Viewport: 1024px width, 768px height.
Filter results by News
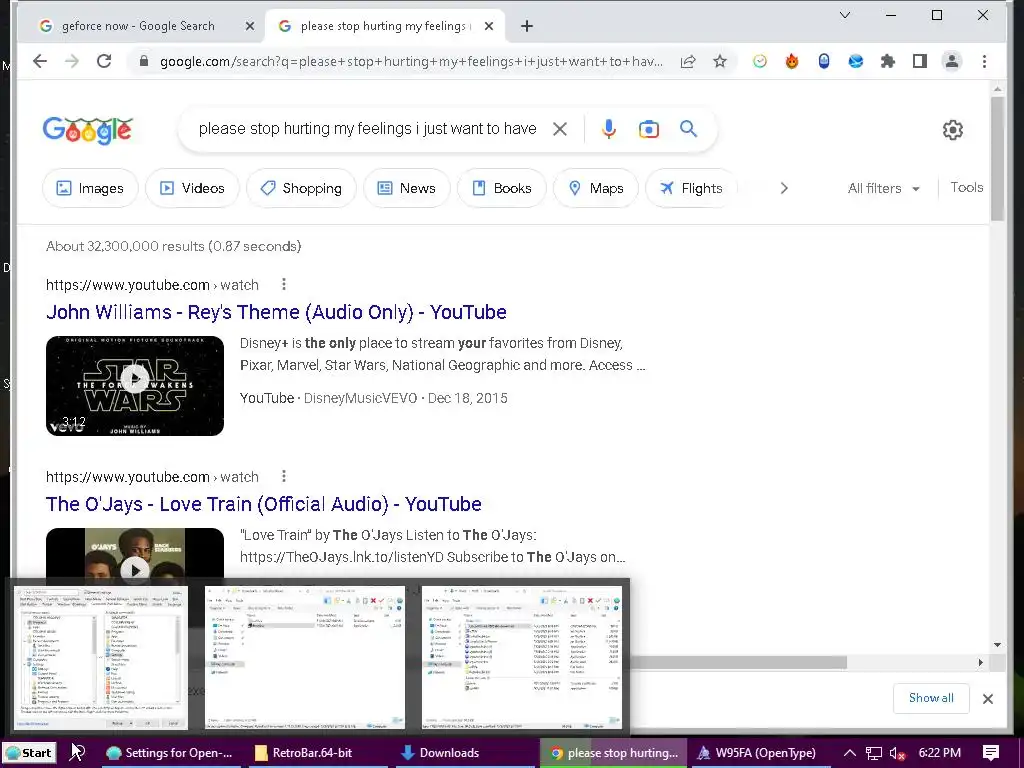click(x=407, y=188)
